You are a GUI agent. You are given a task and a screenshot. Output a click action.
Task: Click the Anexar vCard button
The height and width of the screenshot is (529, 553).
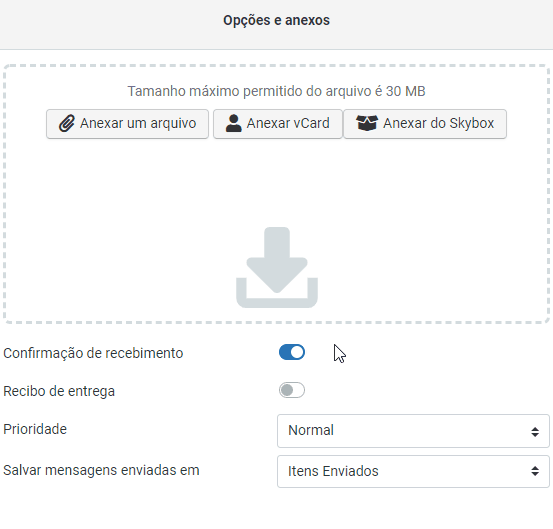click(x=278, y=124)
